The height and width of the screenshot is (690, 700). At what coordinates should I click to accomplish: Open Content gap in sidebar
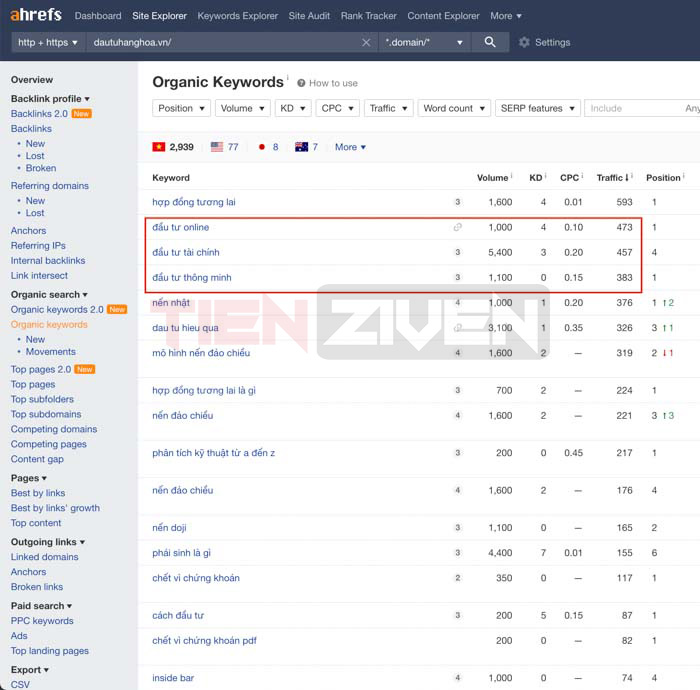pyautogui.click(x=37, y=459)
